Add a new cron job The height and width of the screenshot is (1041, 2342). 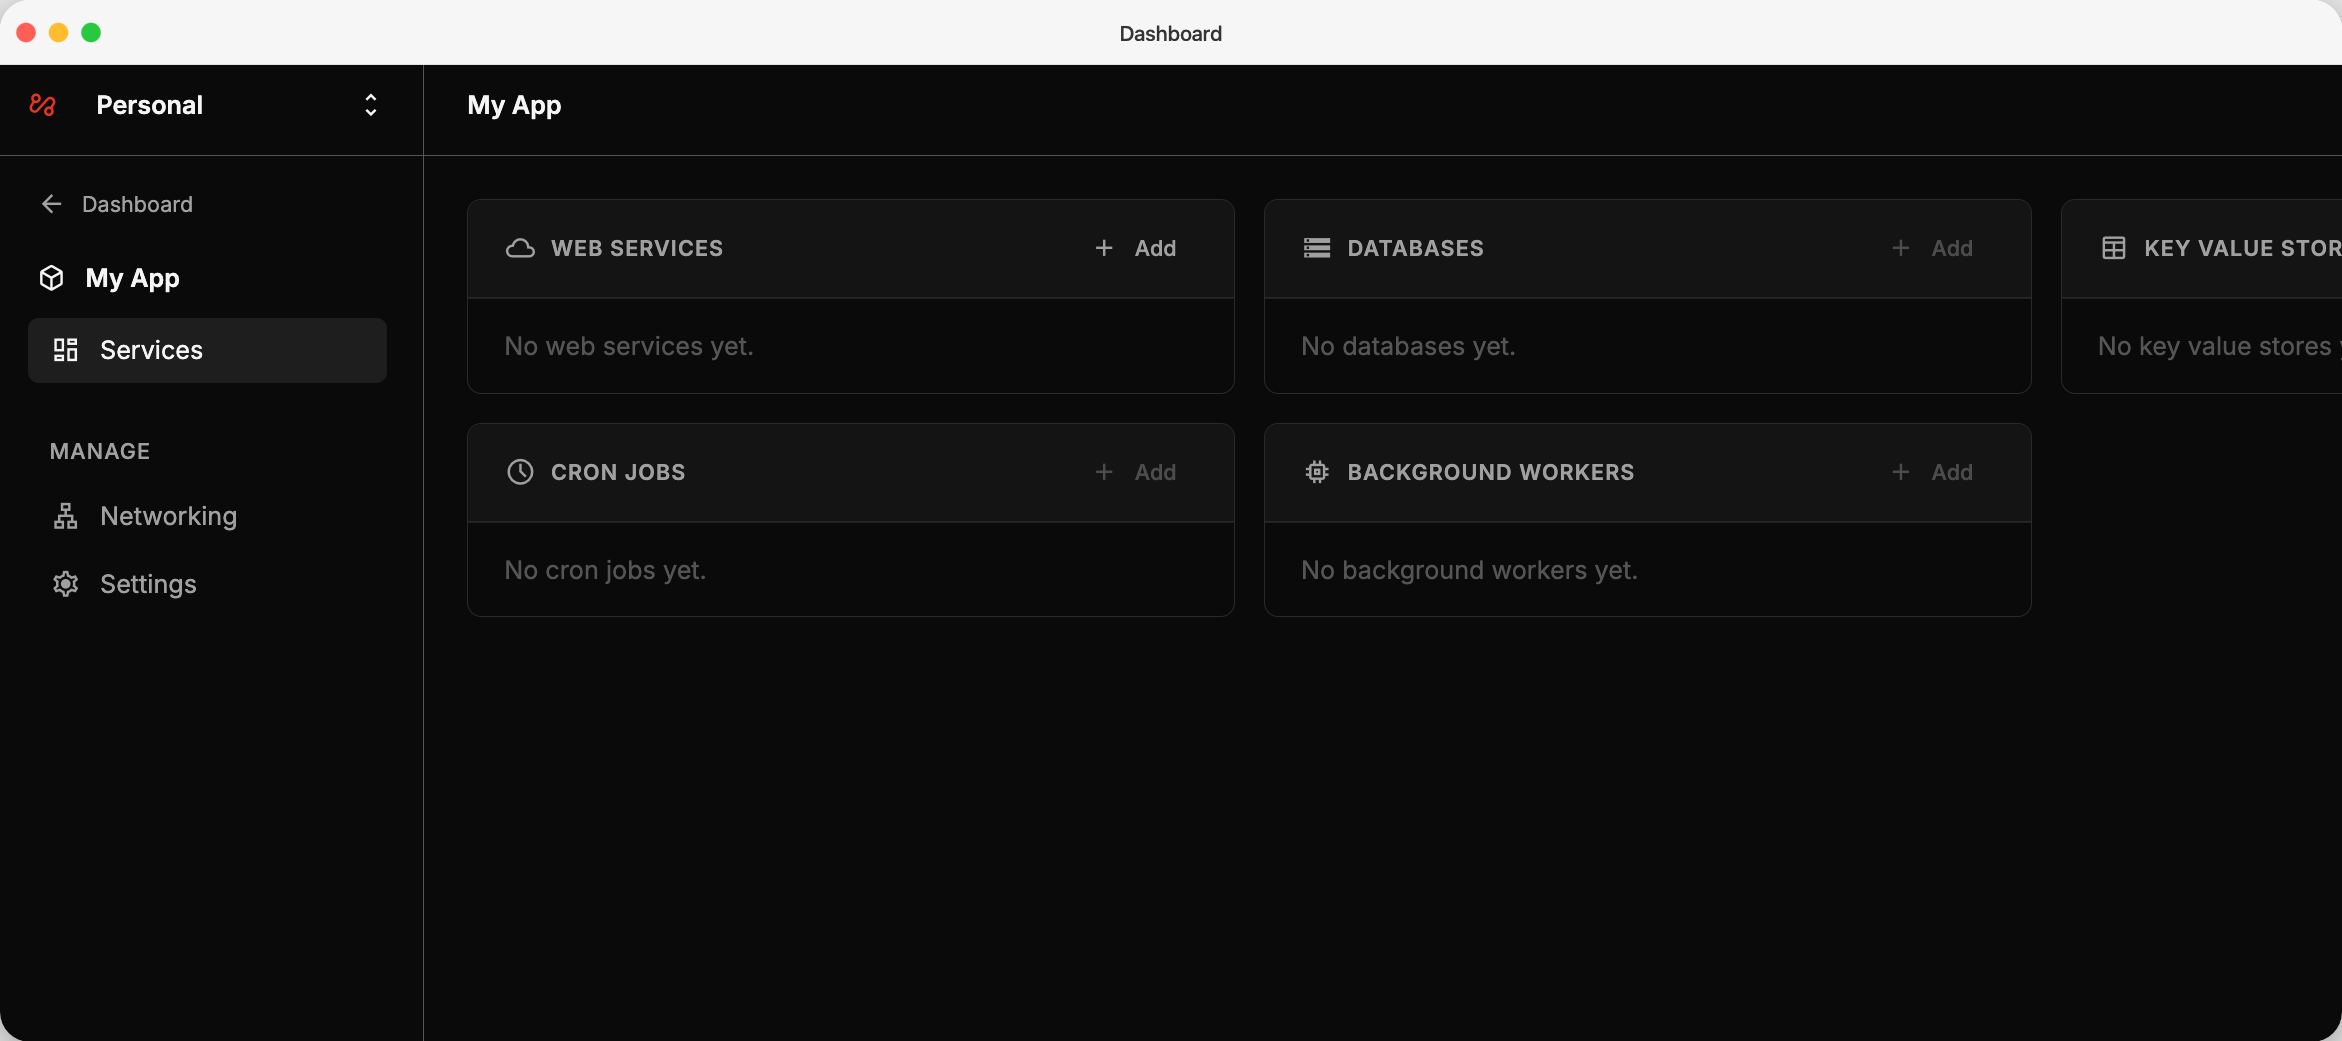tap(1136, 472)
